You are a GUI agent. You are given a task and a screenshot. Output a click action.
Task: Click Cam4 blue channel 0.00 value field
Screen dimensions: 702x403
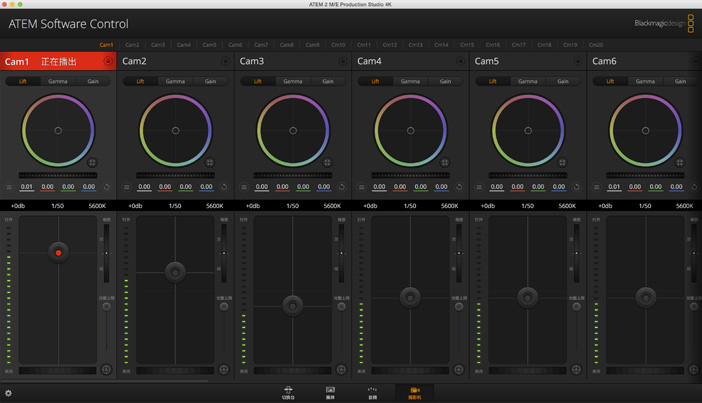[441, 187]
